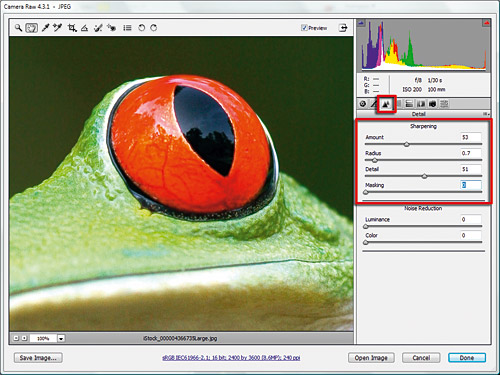500x375 pixels.
Task: Click the Masking label
Action: (x=375, y=185)
